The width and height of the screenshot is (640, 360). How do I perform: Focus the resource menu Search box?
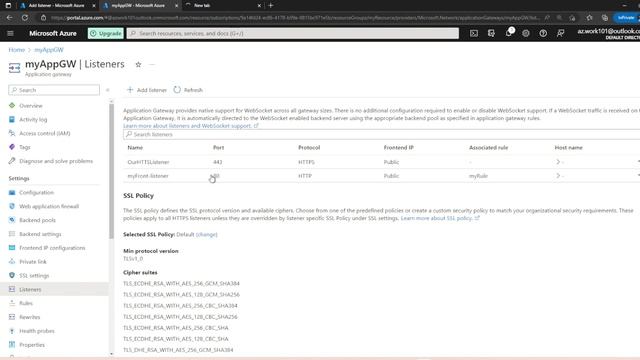click(54, 90)
